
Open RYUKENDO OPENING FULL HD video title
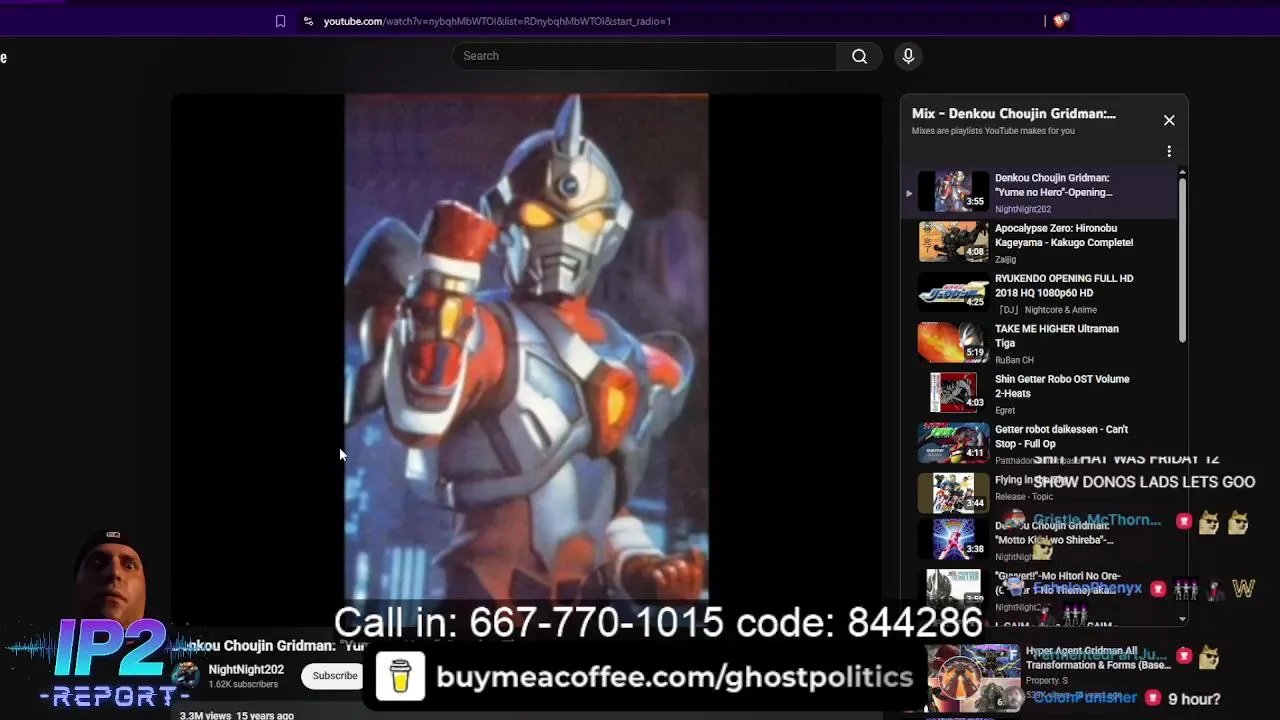[1064, 285]
